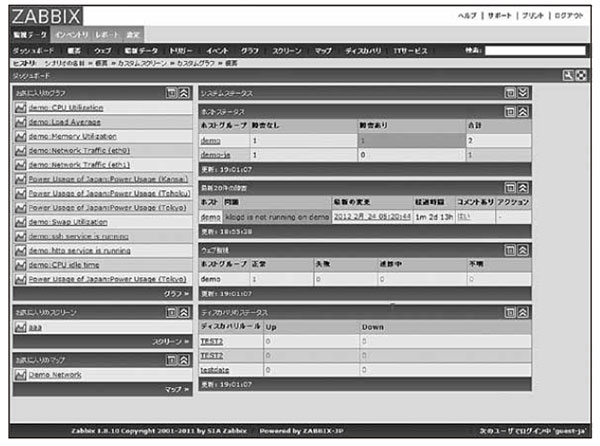Open menu icon of discovery status panel

coord(510,313)
